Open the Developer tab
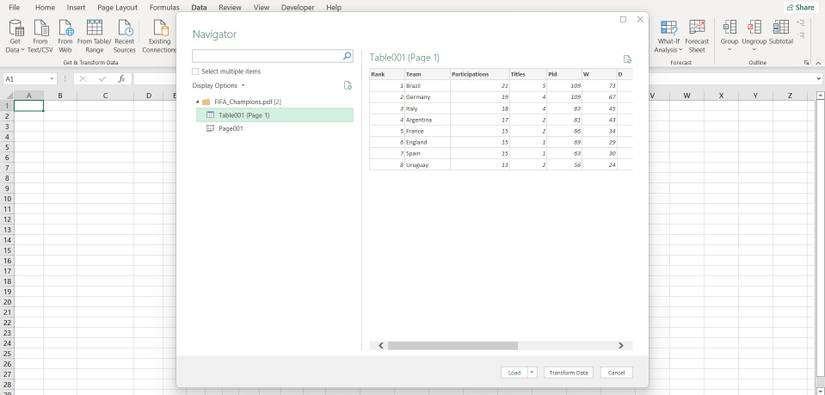 point(298,7)
